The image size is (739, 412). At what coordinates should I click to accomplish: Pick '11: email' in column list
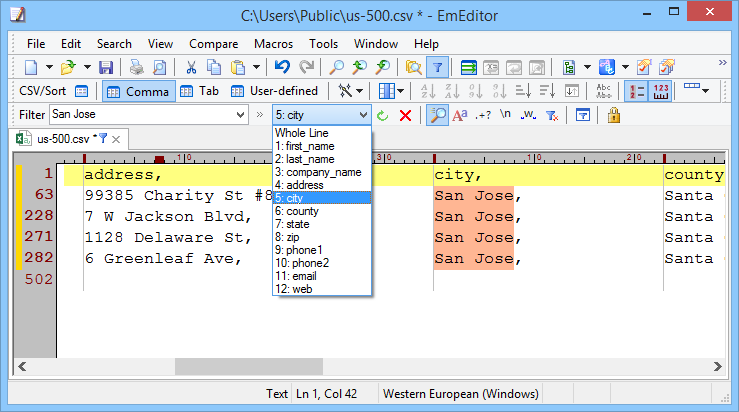click(x=321, y=276)
